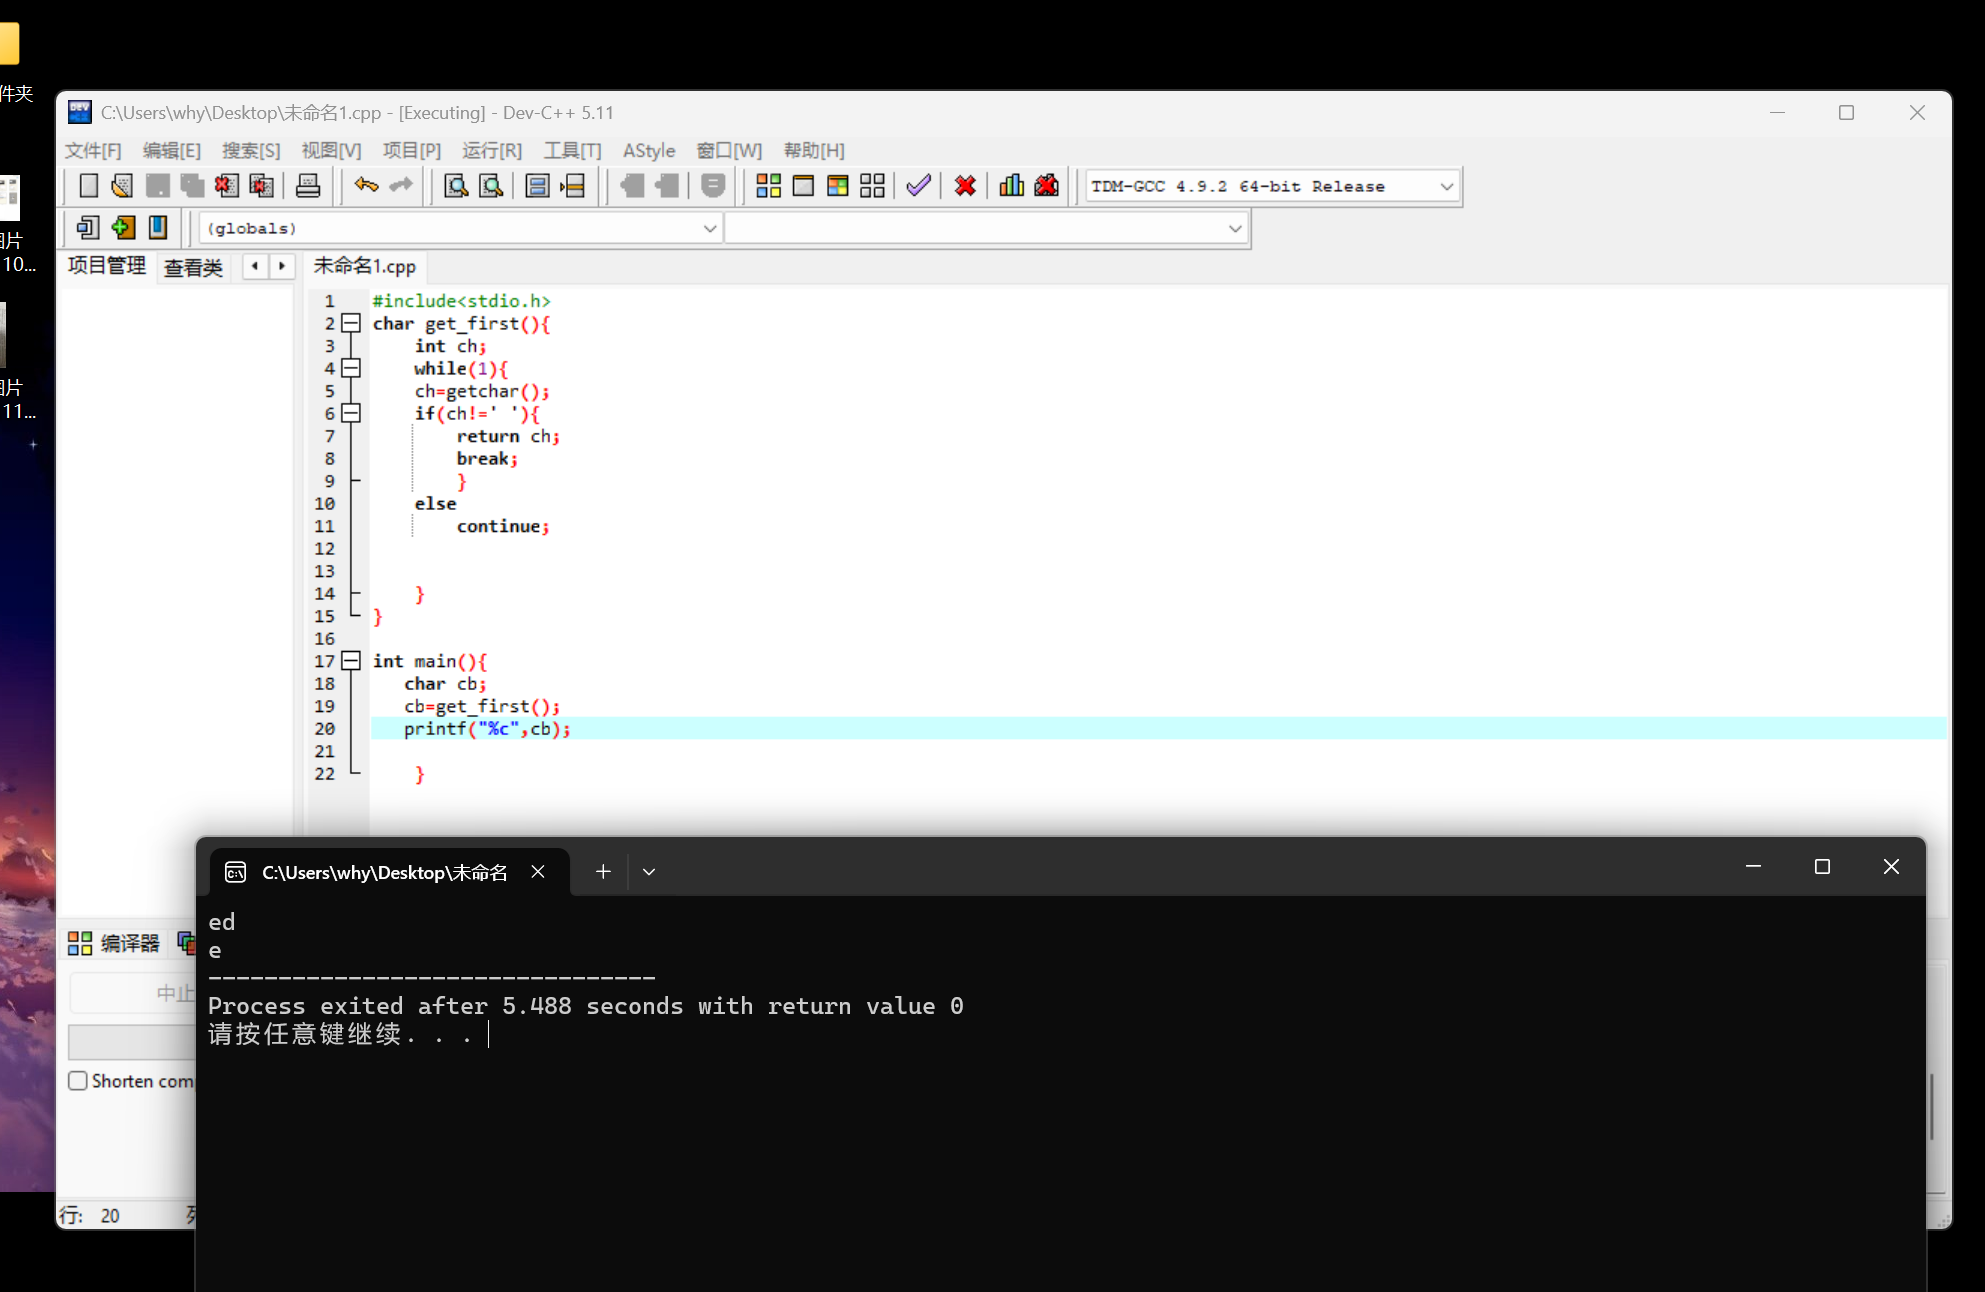Click the Undo arrow icon
Image resolution: width=1985 pixels, height=1292 pixels.
click(366, 186)
